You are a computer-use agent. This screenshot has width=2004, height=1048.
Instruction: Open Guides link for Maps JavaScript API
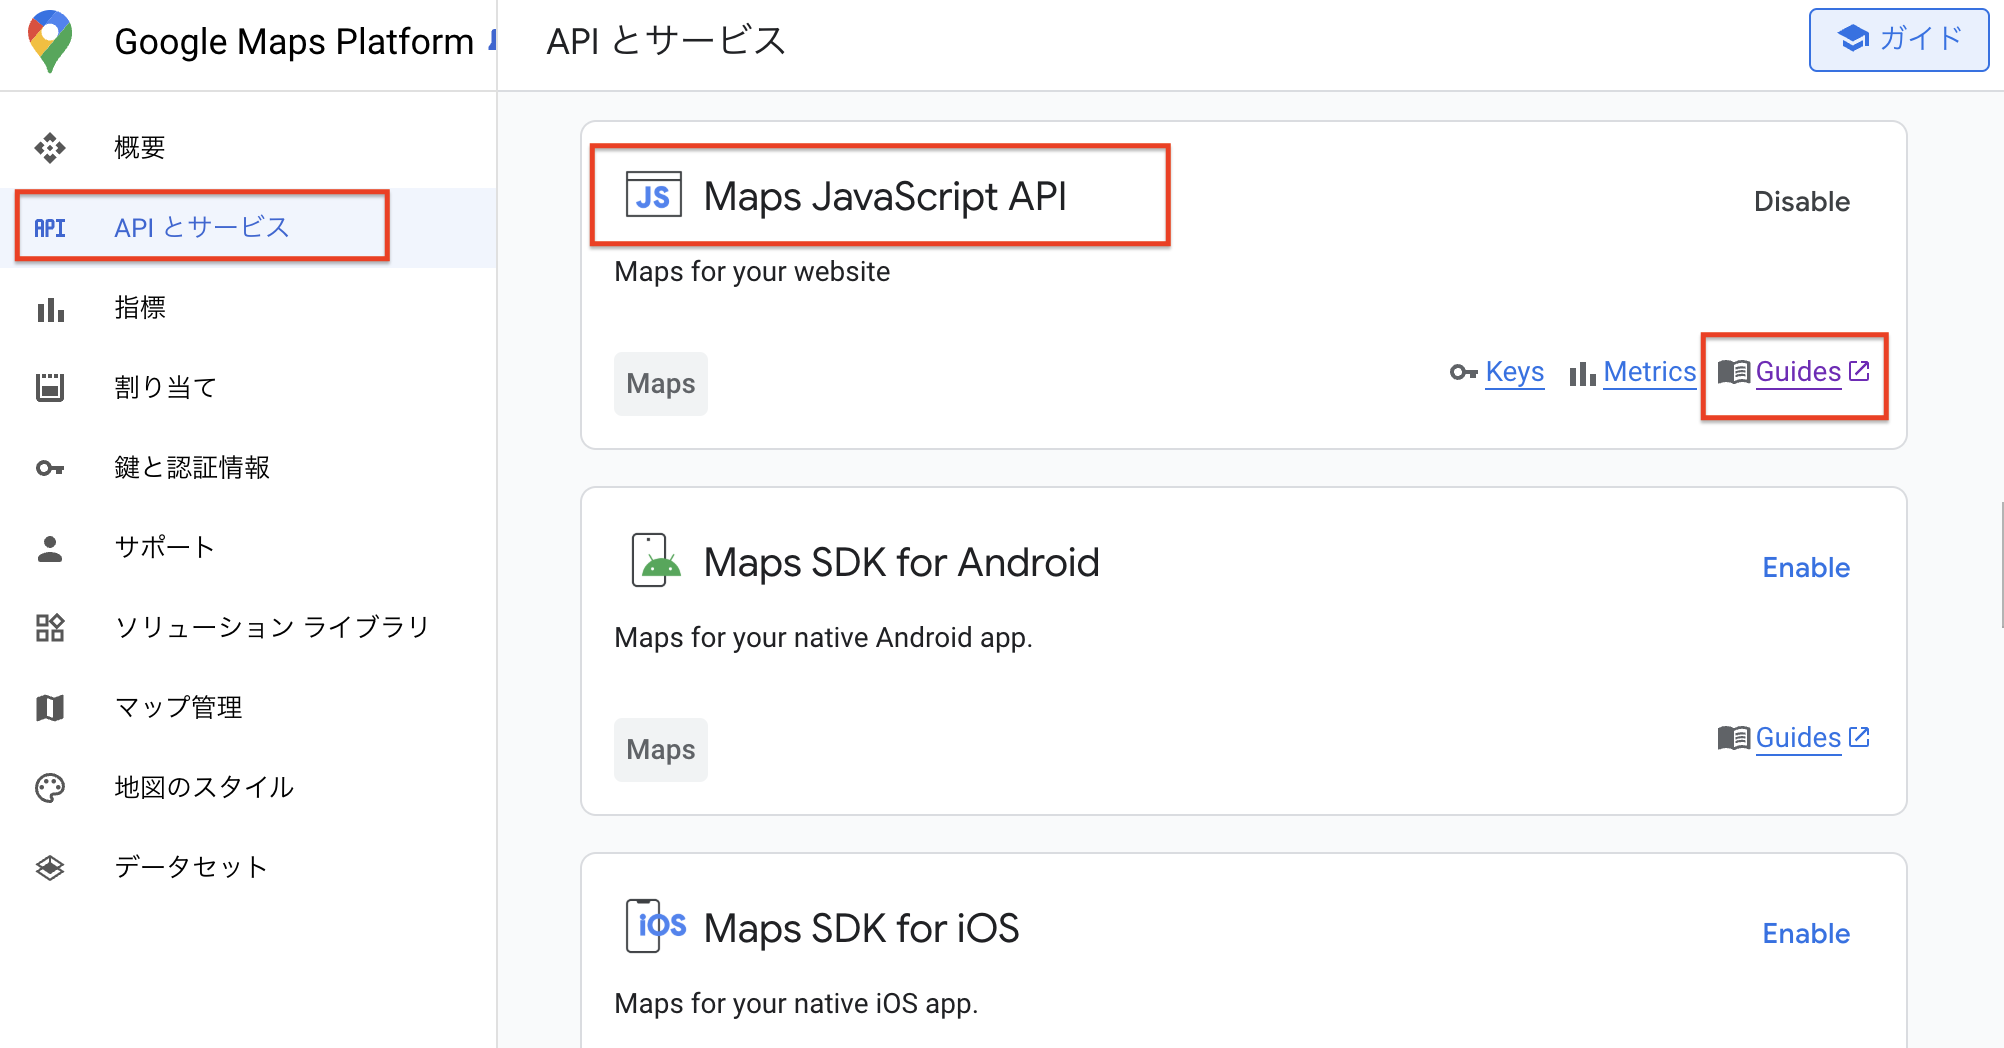coord(1798,373)
